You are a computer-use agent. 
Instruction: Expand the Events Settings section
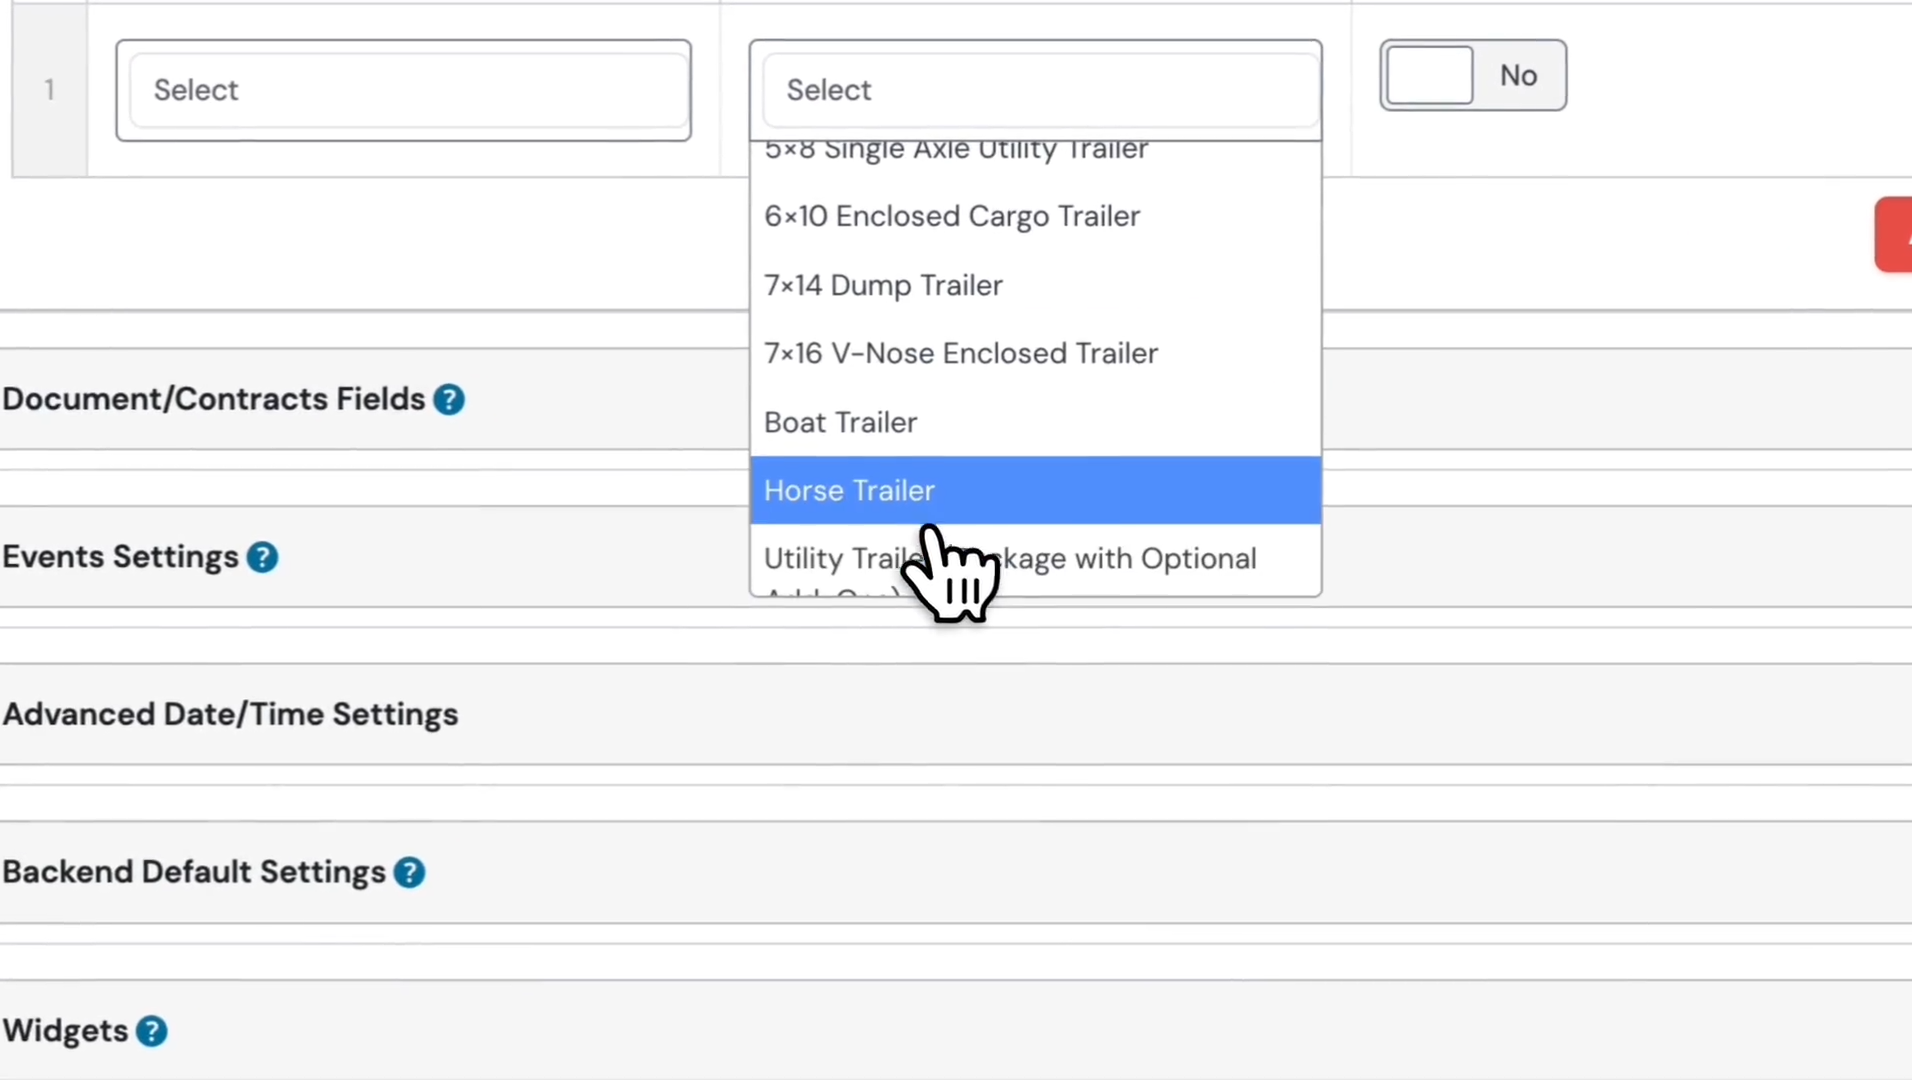[120, 558]
